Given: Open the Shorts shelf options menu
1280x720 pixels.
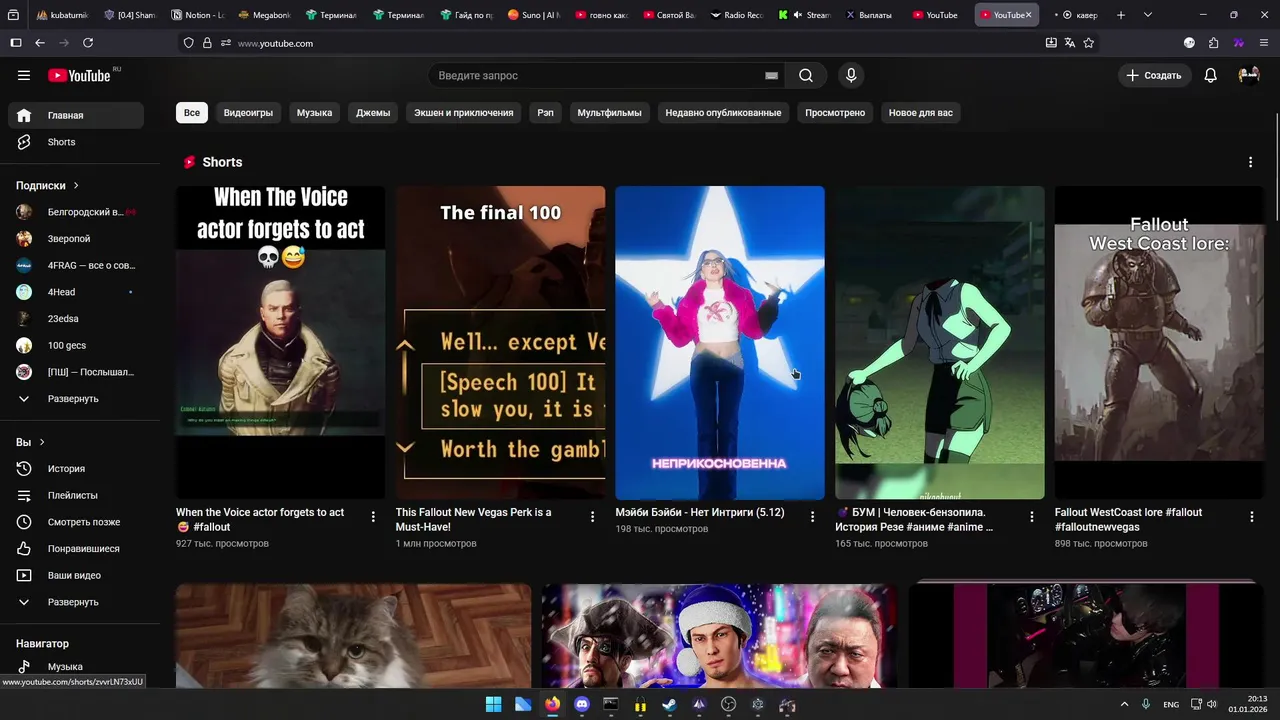Looking at the screenshot, I should [x=1250, y=162].
